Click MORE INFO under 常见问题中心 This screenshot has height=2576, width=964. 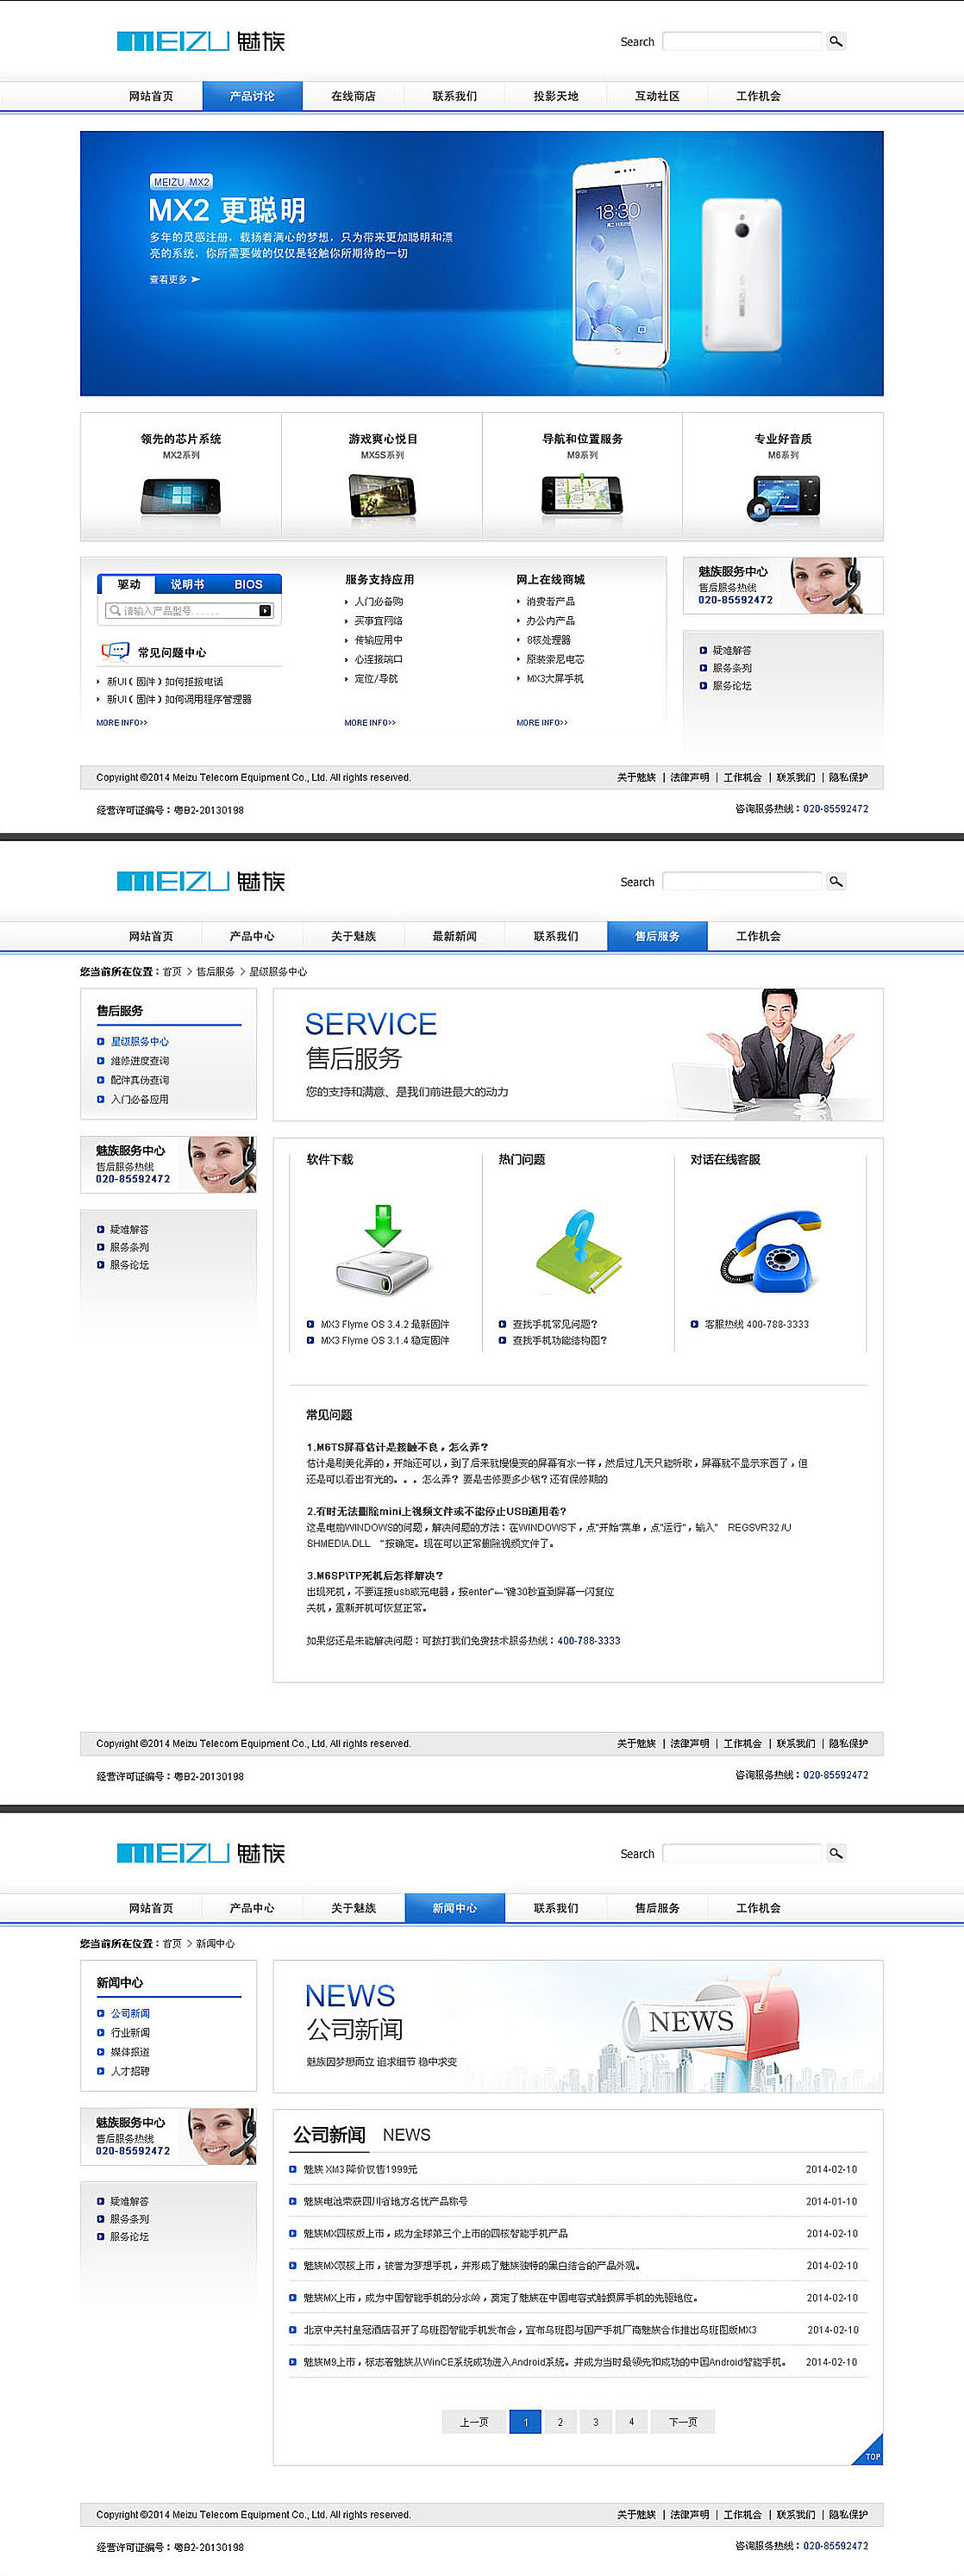tap(122, 722)
